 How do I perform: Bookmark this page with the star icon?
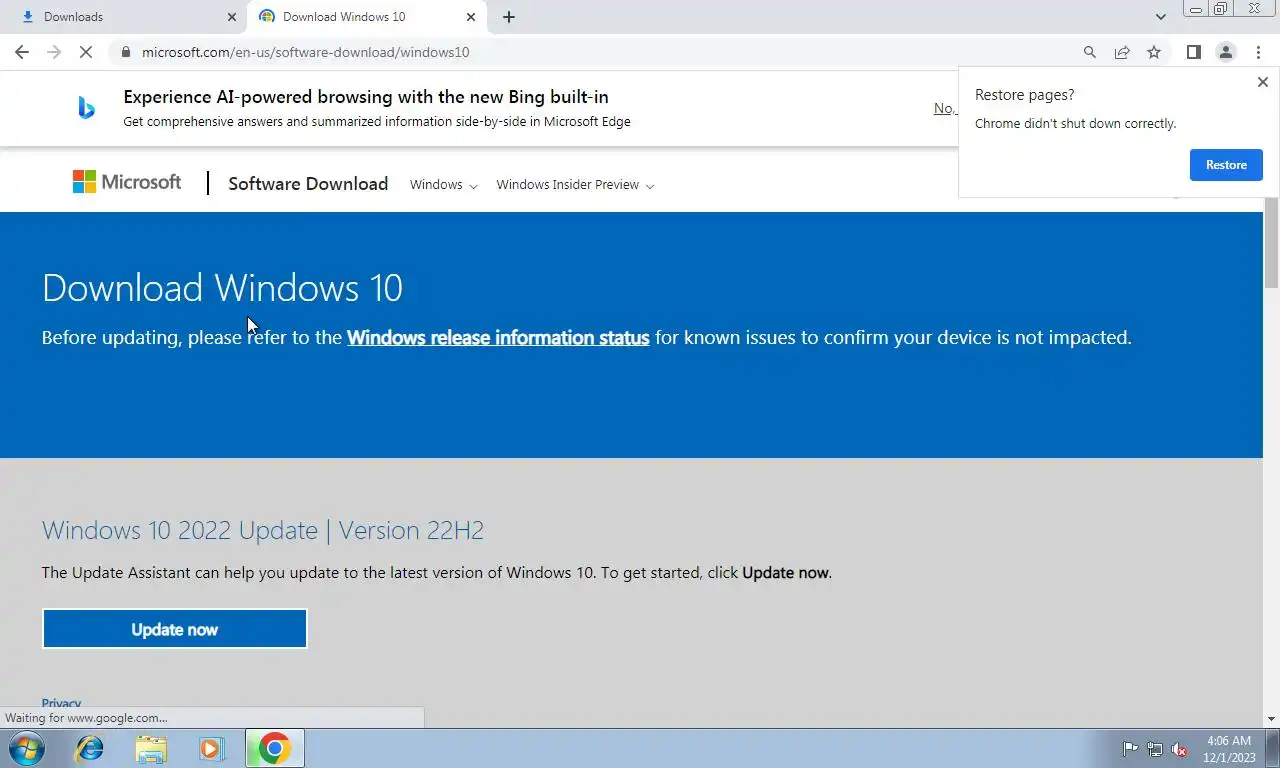pyautogui.click(x=1154, y=52)
